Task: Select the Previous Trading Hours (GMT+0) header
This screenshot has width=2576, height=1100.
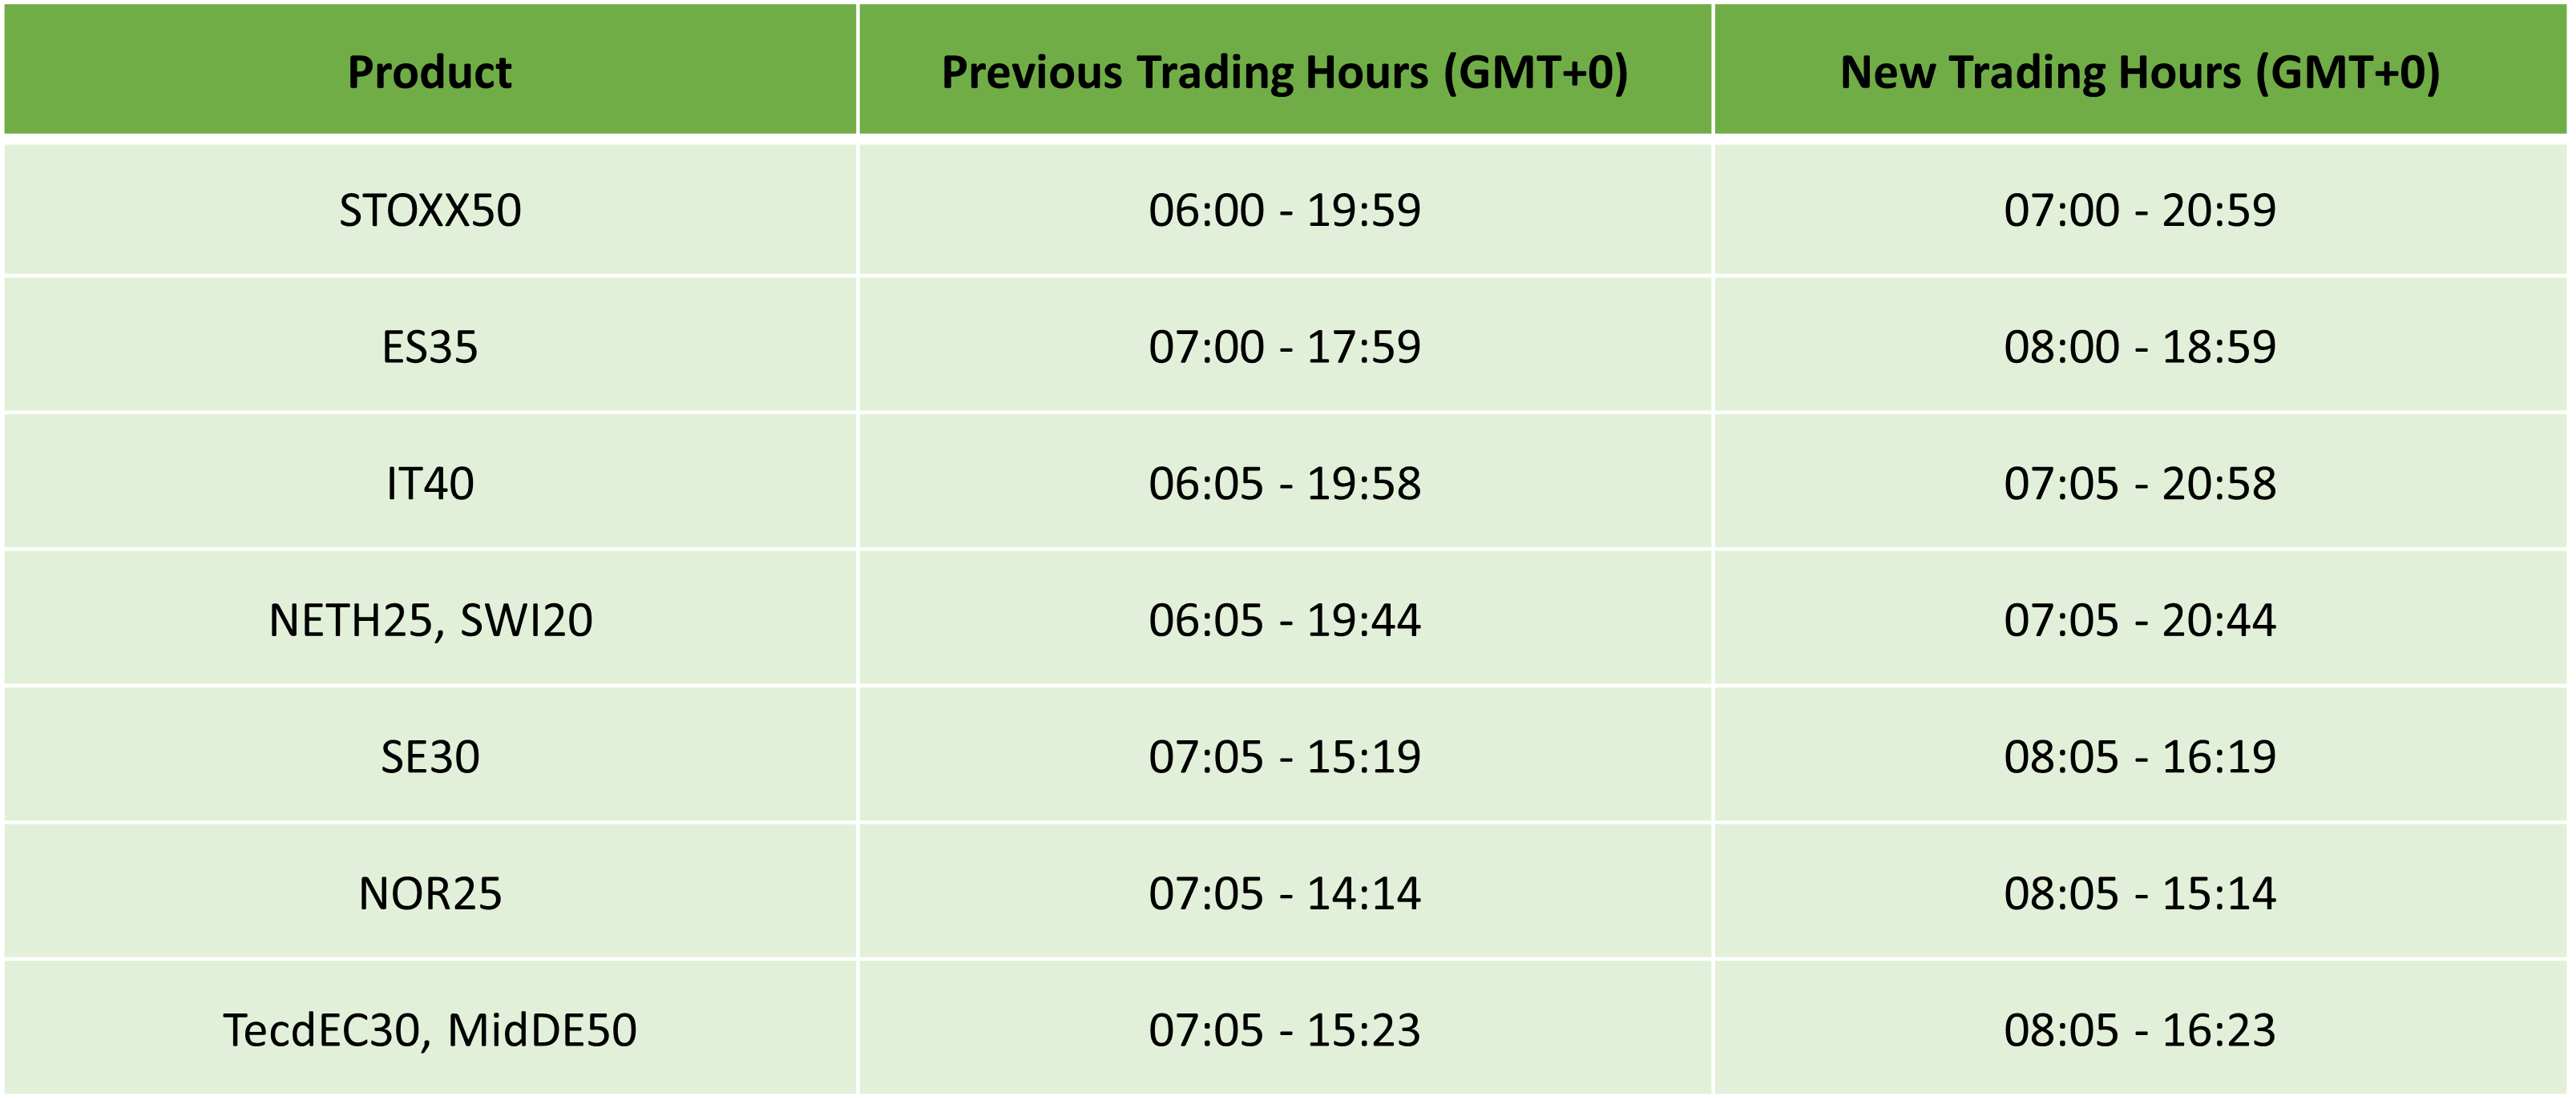Action: pos(1285,69)
